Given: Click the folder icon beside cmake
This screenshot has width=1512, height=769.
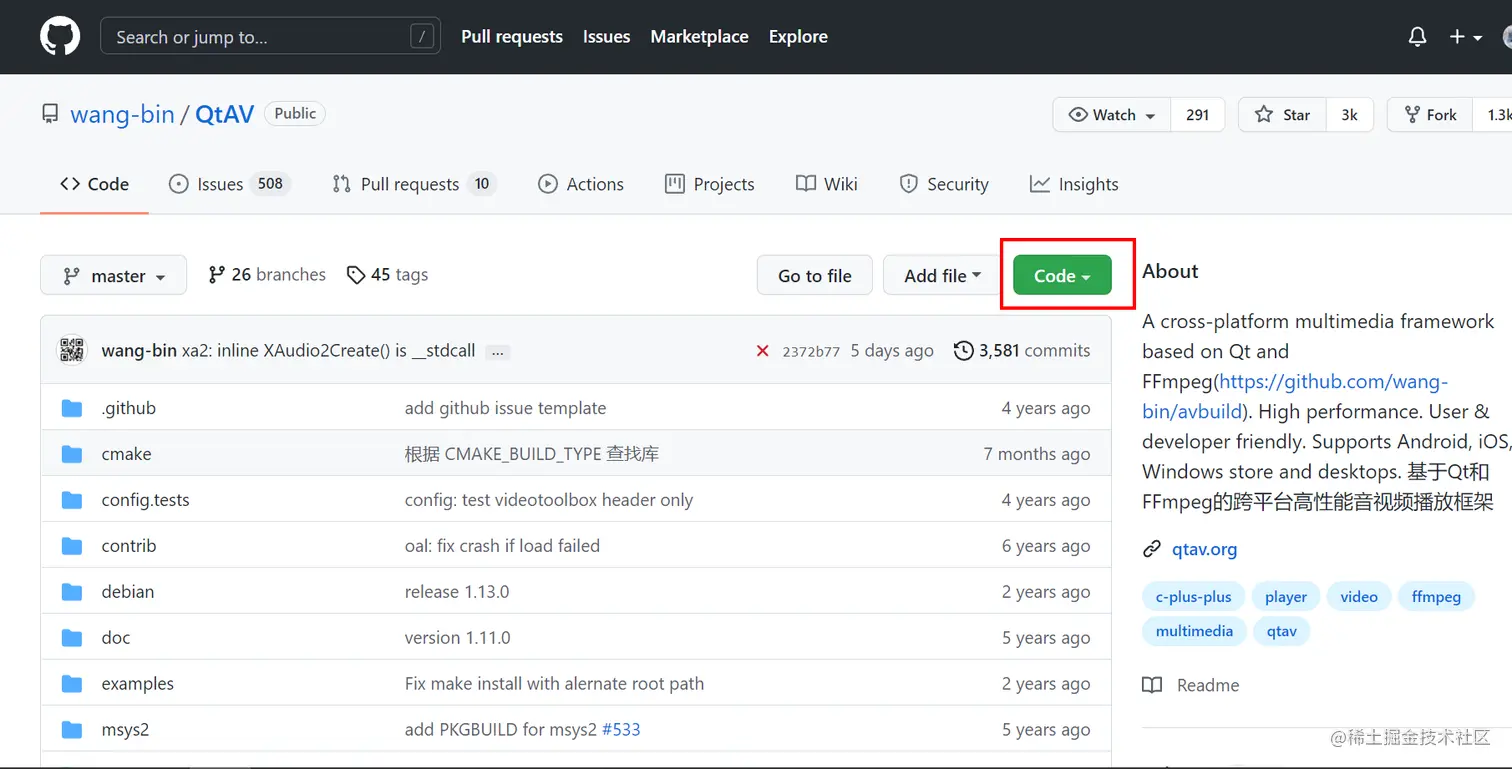Looking at the screenshot, I should tap(72, 454).
